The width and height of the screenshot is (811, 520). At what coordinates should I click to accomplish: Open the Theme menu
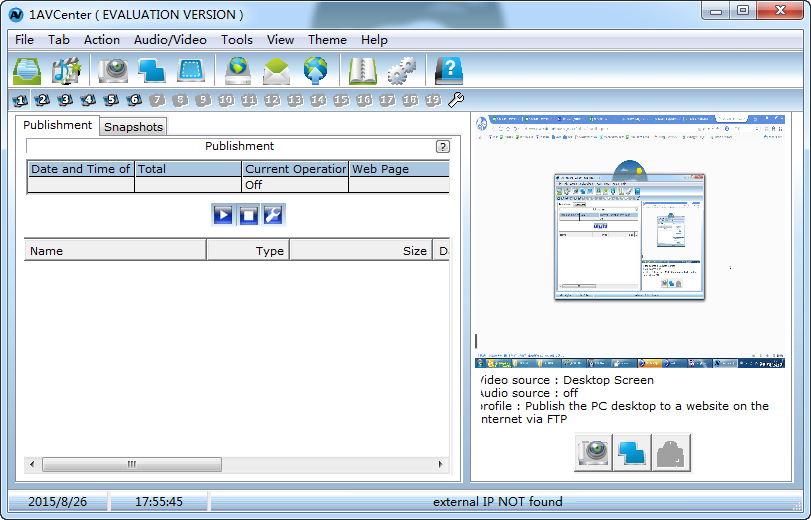click(327, 40)
